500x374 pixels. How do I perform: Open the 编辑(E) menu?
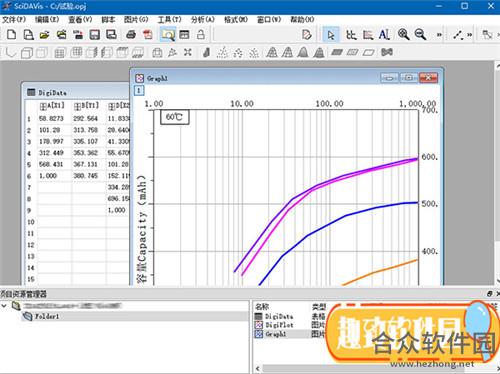47,19
